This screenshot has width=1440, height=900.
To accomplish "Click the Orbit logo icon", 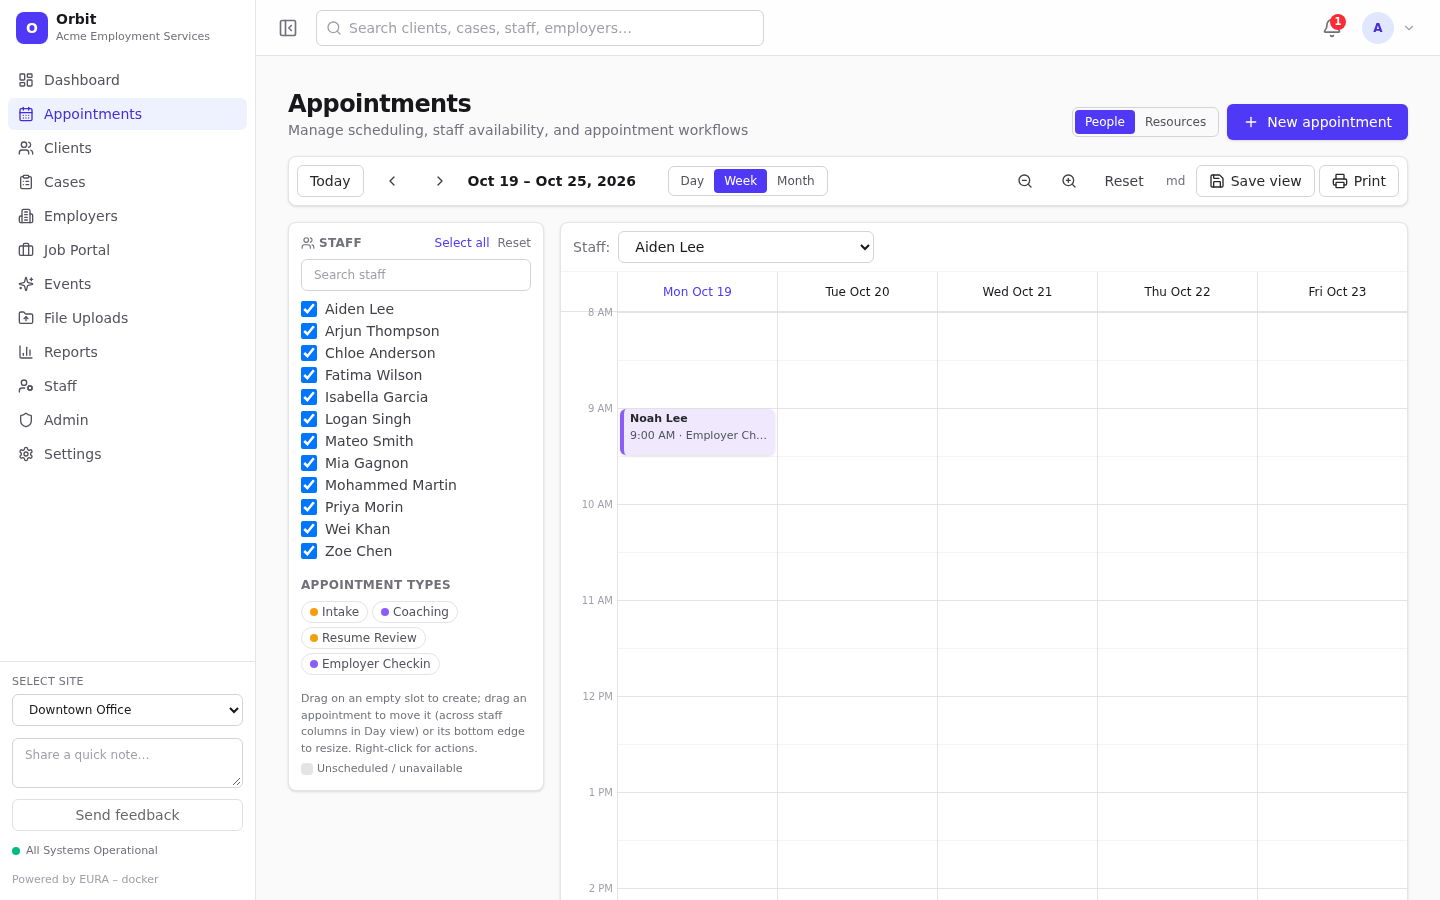I will tap(32, 28).
